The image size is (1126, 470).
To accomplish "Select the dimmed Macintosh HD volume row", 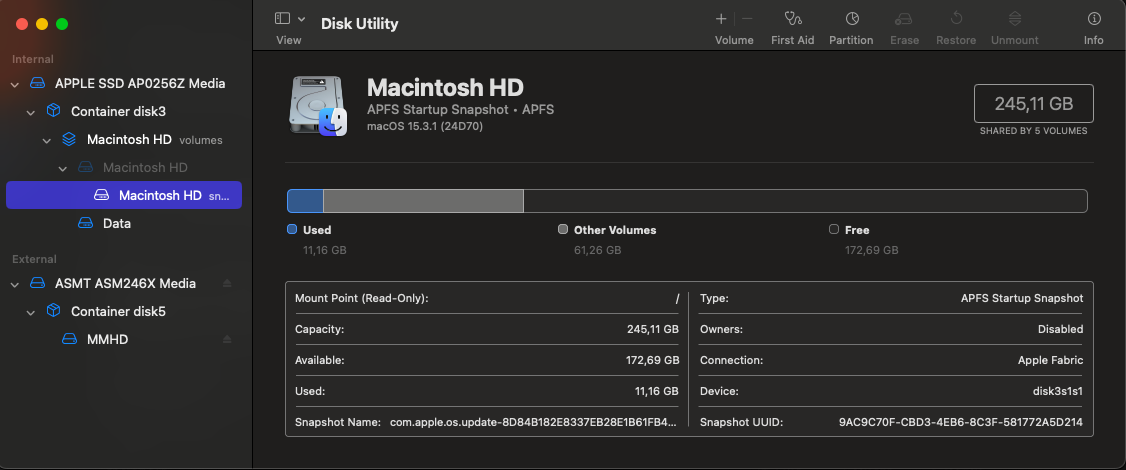I will 124,167.
